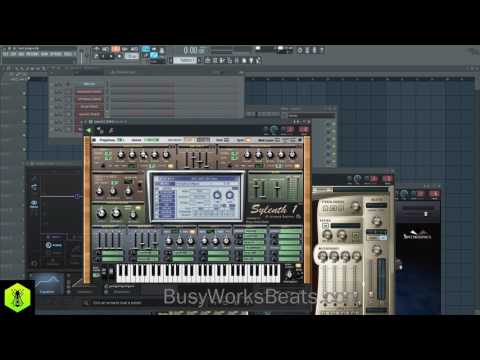Click Filter A Drive knob in Sylenth1
This screenshot has height=360, width=480.
(129, 191)
